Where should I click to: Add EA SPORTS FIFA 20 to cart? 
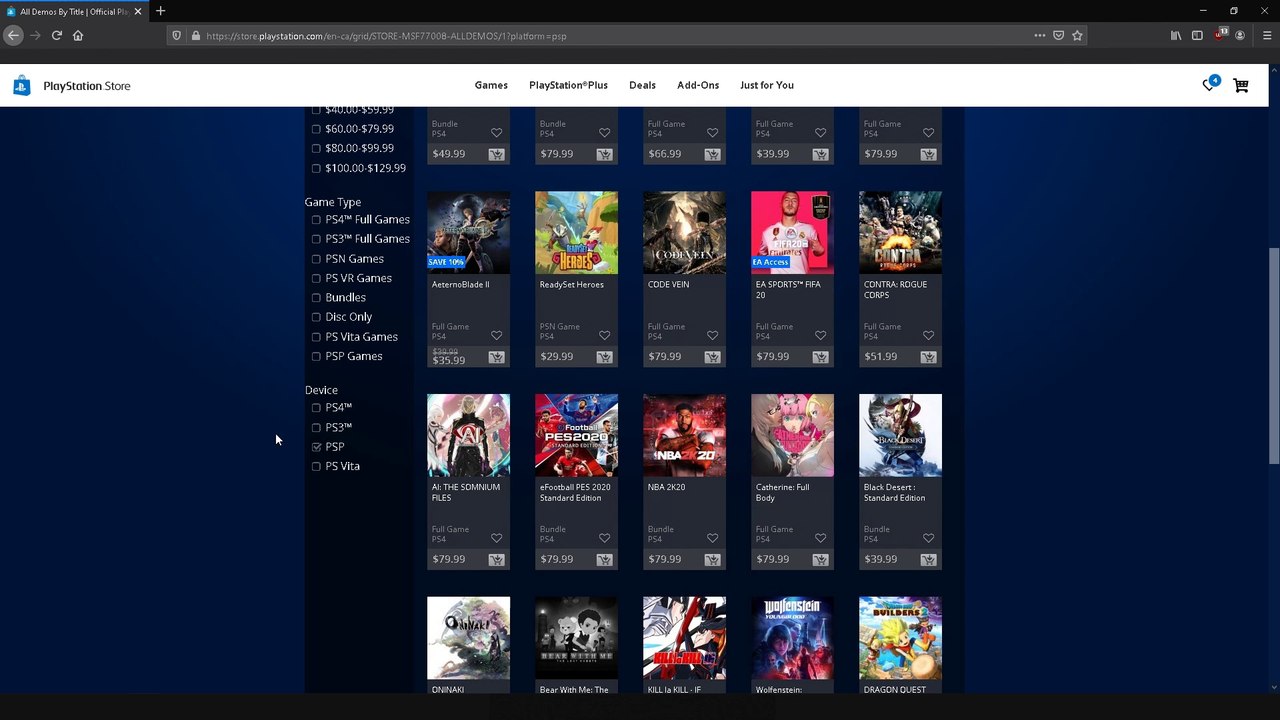820,357
